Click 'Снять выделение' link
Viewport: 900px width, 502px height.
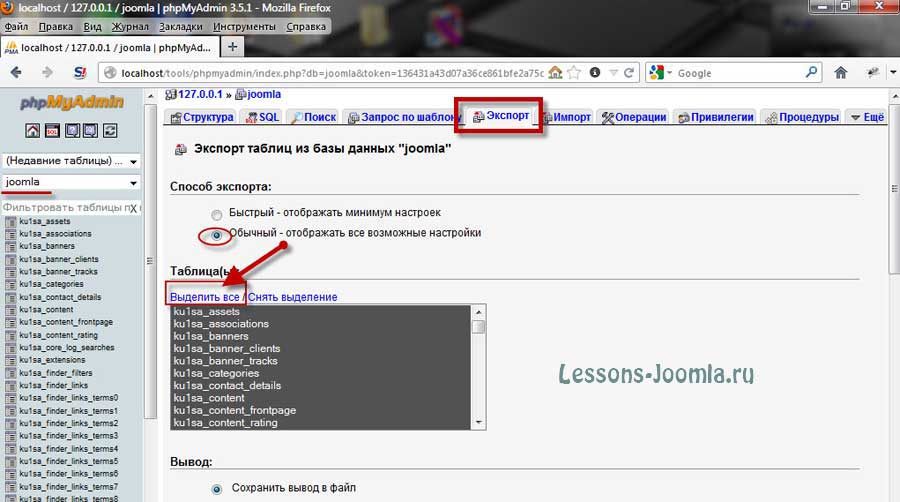tap(292, 297)
